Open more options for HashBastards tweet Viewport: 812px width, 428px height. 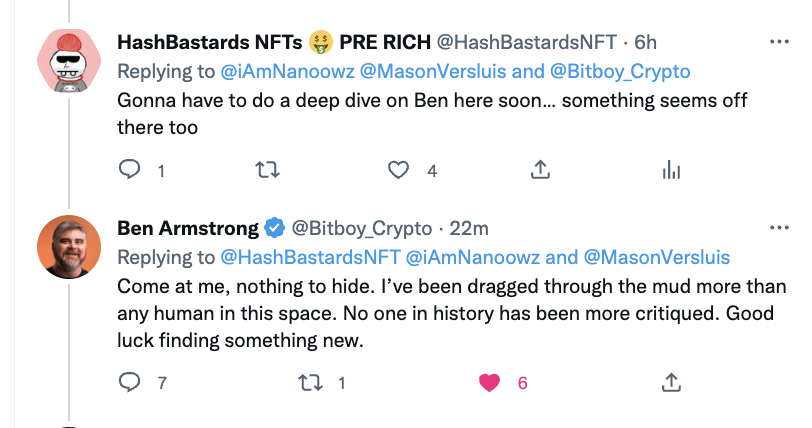tap(778, 42)
